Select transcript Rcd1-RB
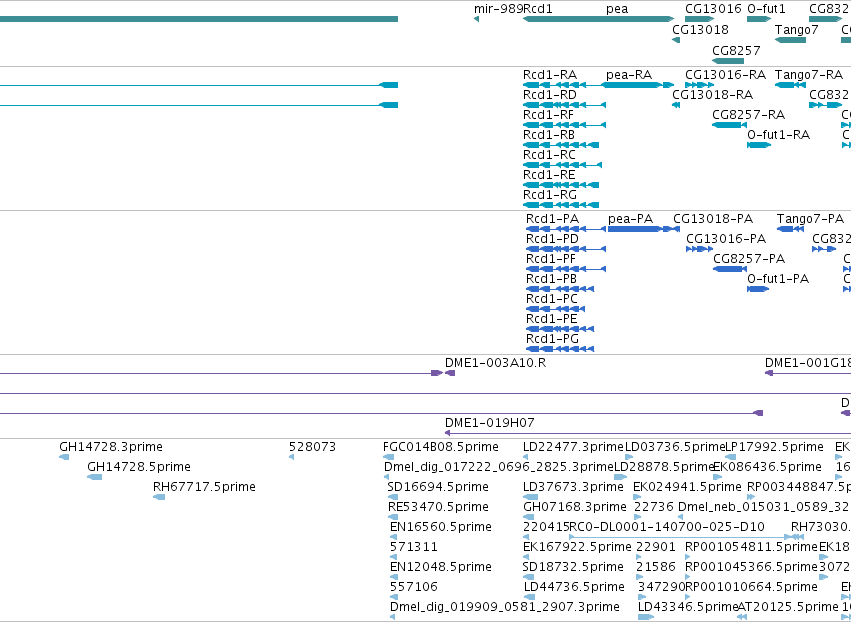Screen dimensions: 851x622 [549, 135]
